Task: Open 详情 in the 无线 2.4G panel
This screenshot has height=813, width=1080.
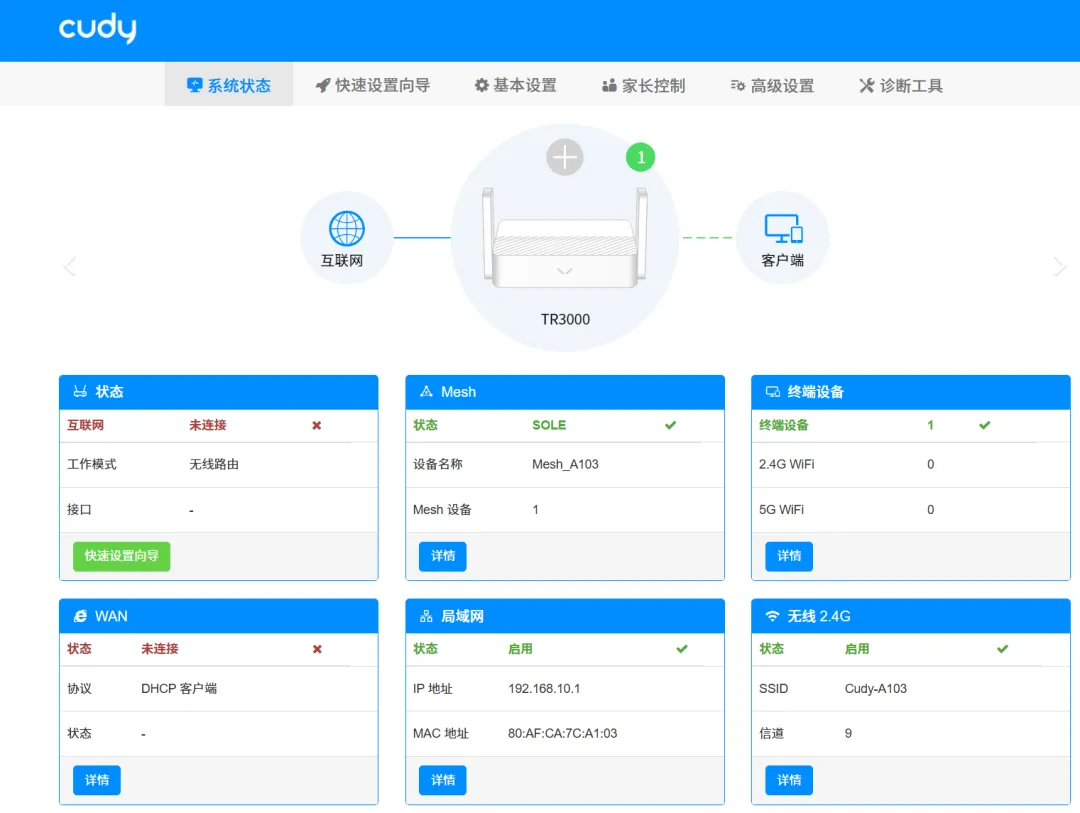Action: point(789,780)
